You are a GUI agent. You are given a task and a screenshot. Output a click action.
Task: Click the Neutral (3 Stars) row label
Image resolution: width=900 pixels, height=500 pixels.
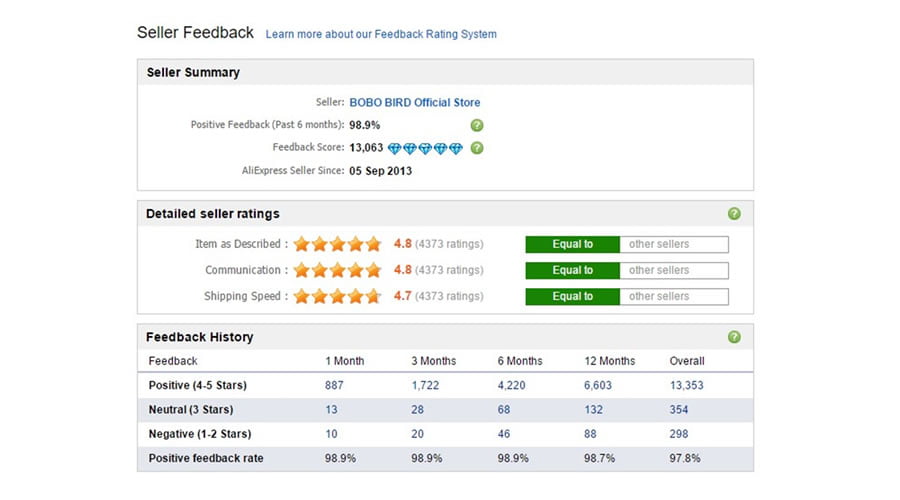[x=191, y=410]
